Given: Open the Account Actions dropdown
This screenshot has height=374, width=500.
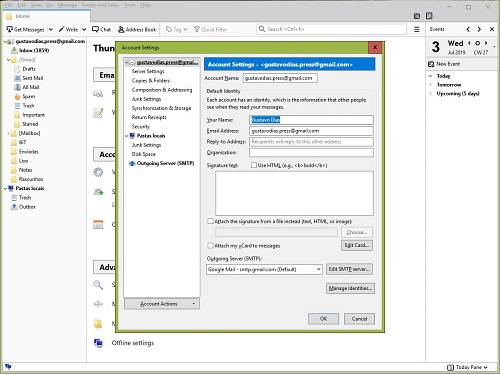Looking at the screenshot, I should point(162,304).
